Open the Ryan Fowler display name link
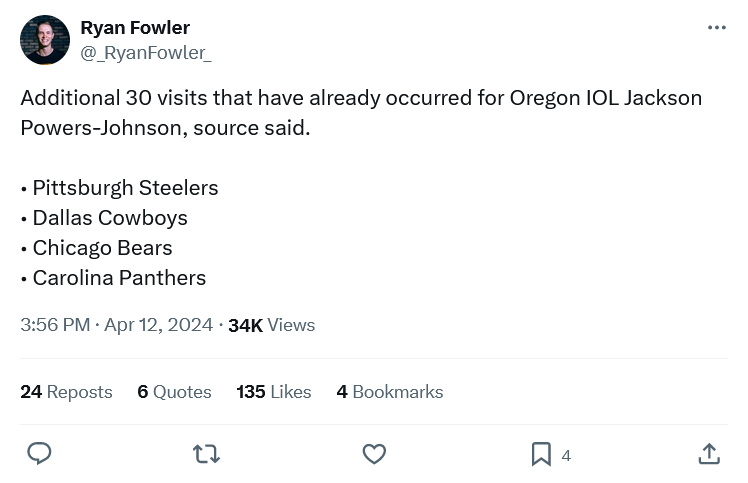This screenshot has height=483, width=748. [x=135, y=28]
